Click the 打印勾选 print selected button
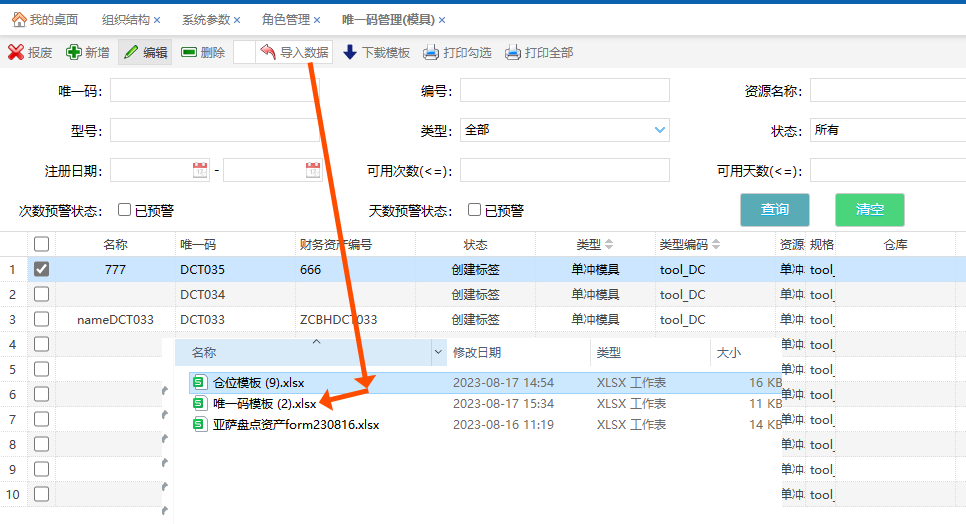Screen dimensions: 966x524 [457, 53]
